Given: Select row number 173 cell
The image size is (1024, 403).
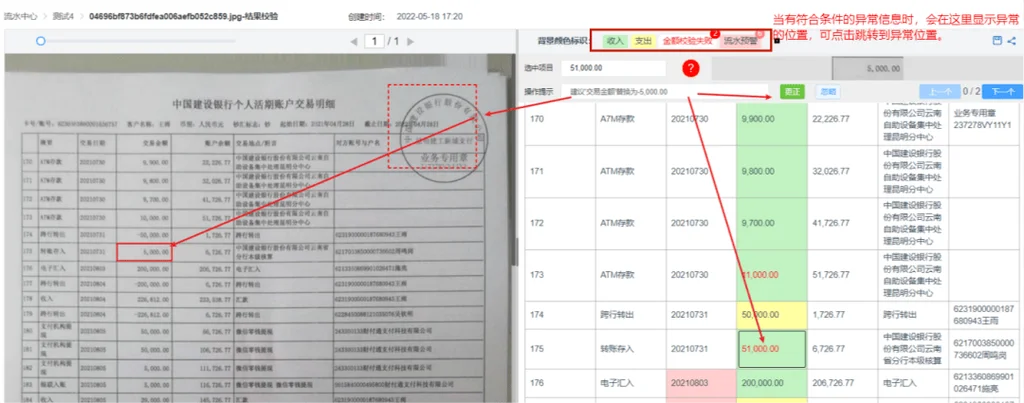Looking at the screenshot, I should [562, 275].
